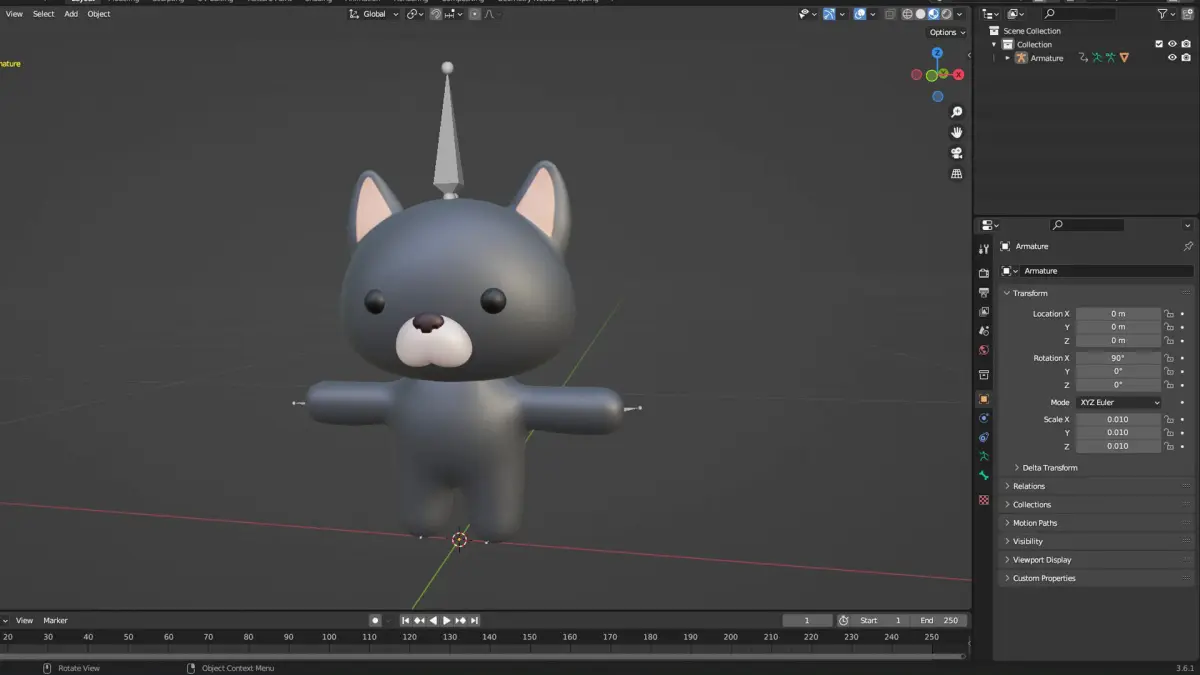1200x675 pixels.
Task: Hide Armature with its eye icon
Action: (x=1172, y=58)
